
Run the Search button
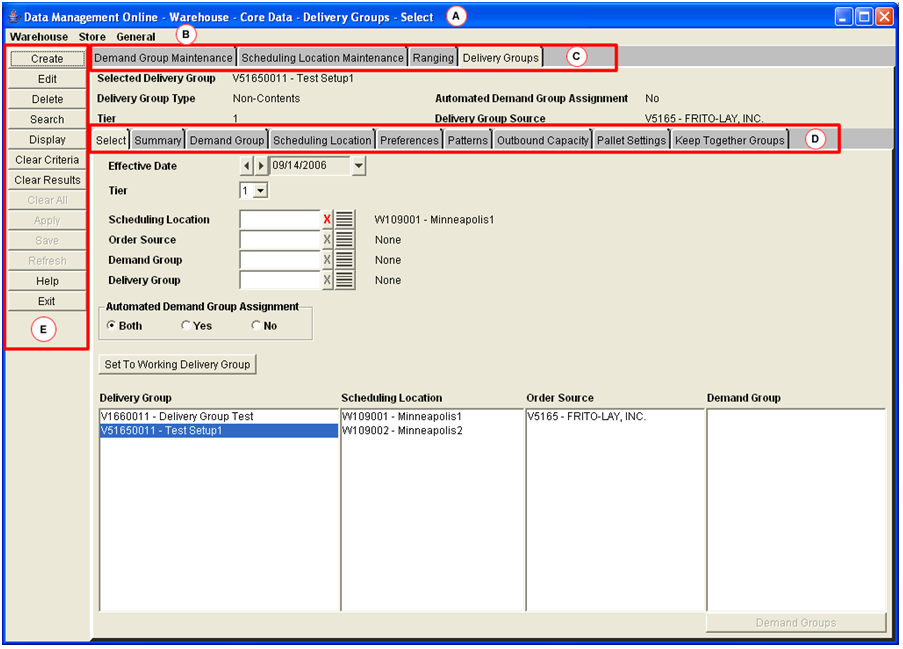pyautogui.click(x=47, y=119)
